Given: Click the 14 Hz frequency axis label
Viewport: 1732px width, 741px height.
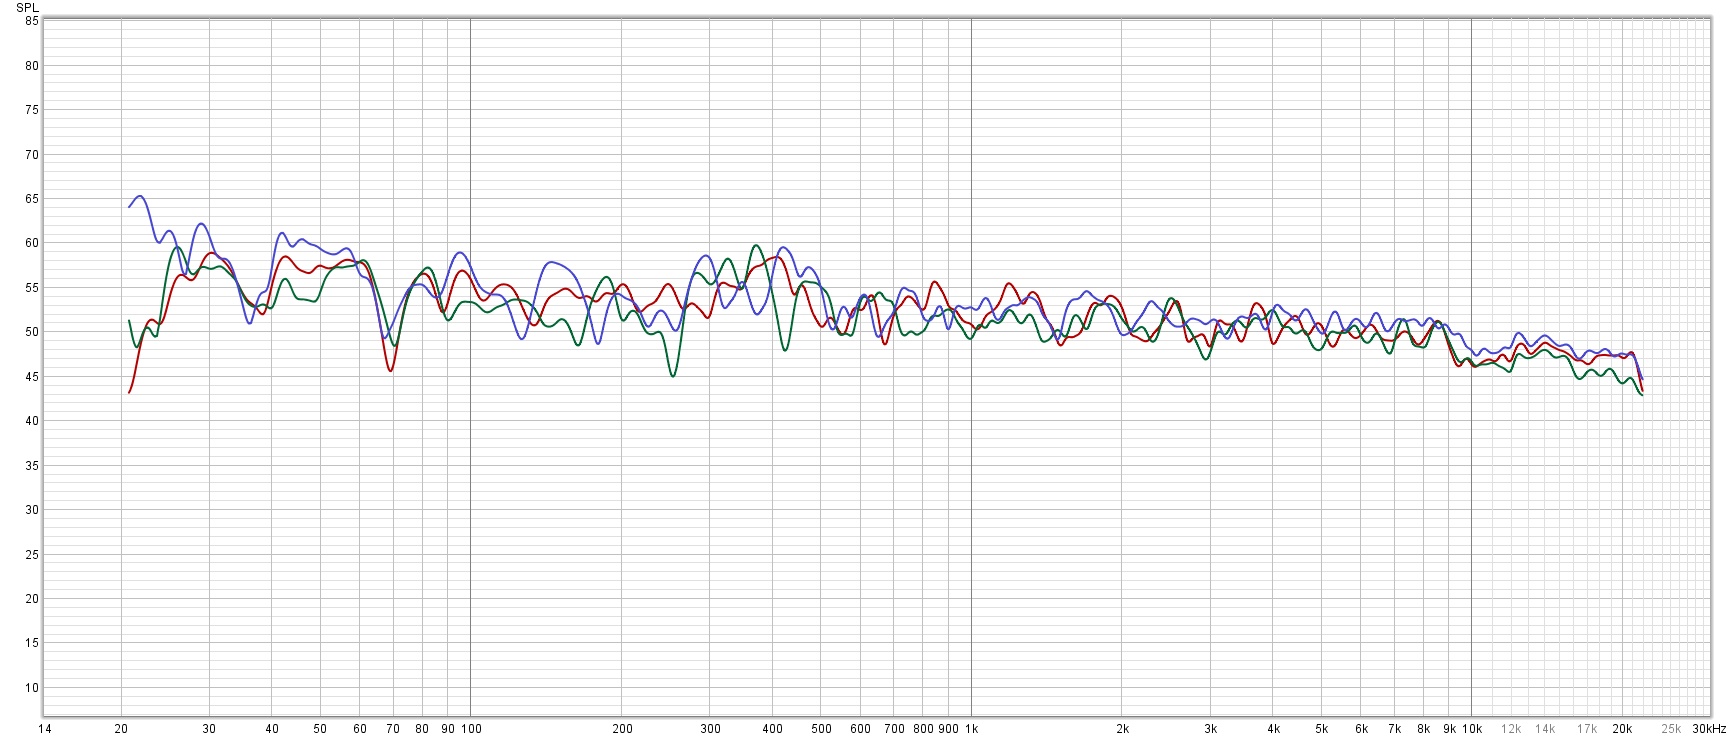Looking at the screenshot, I should click(44, 729).
